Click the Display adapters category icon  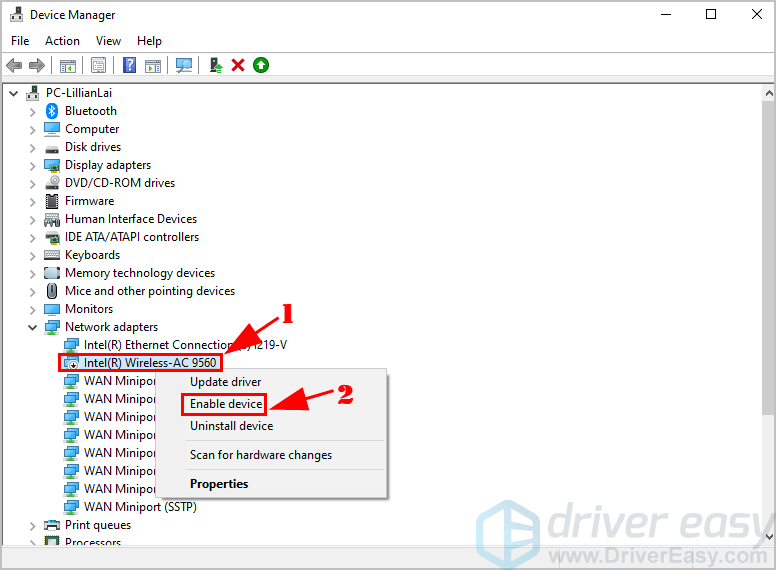tap(51, 165)
